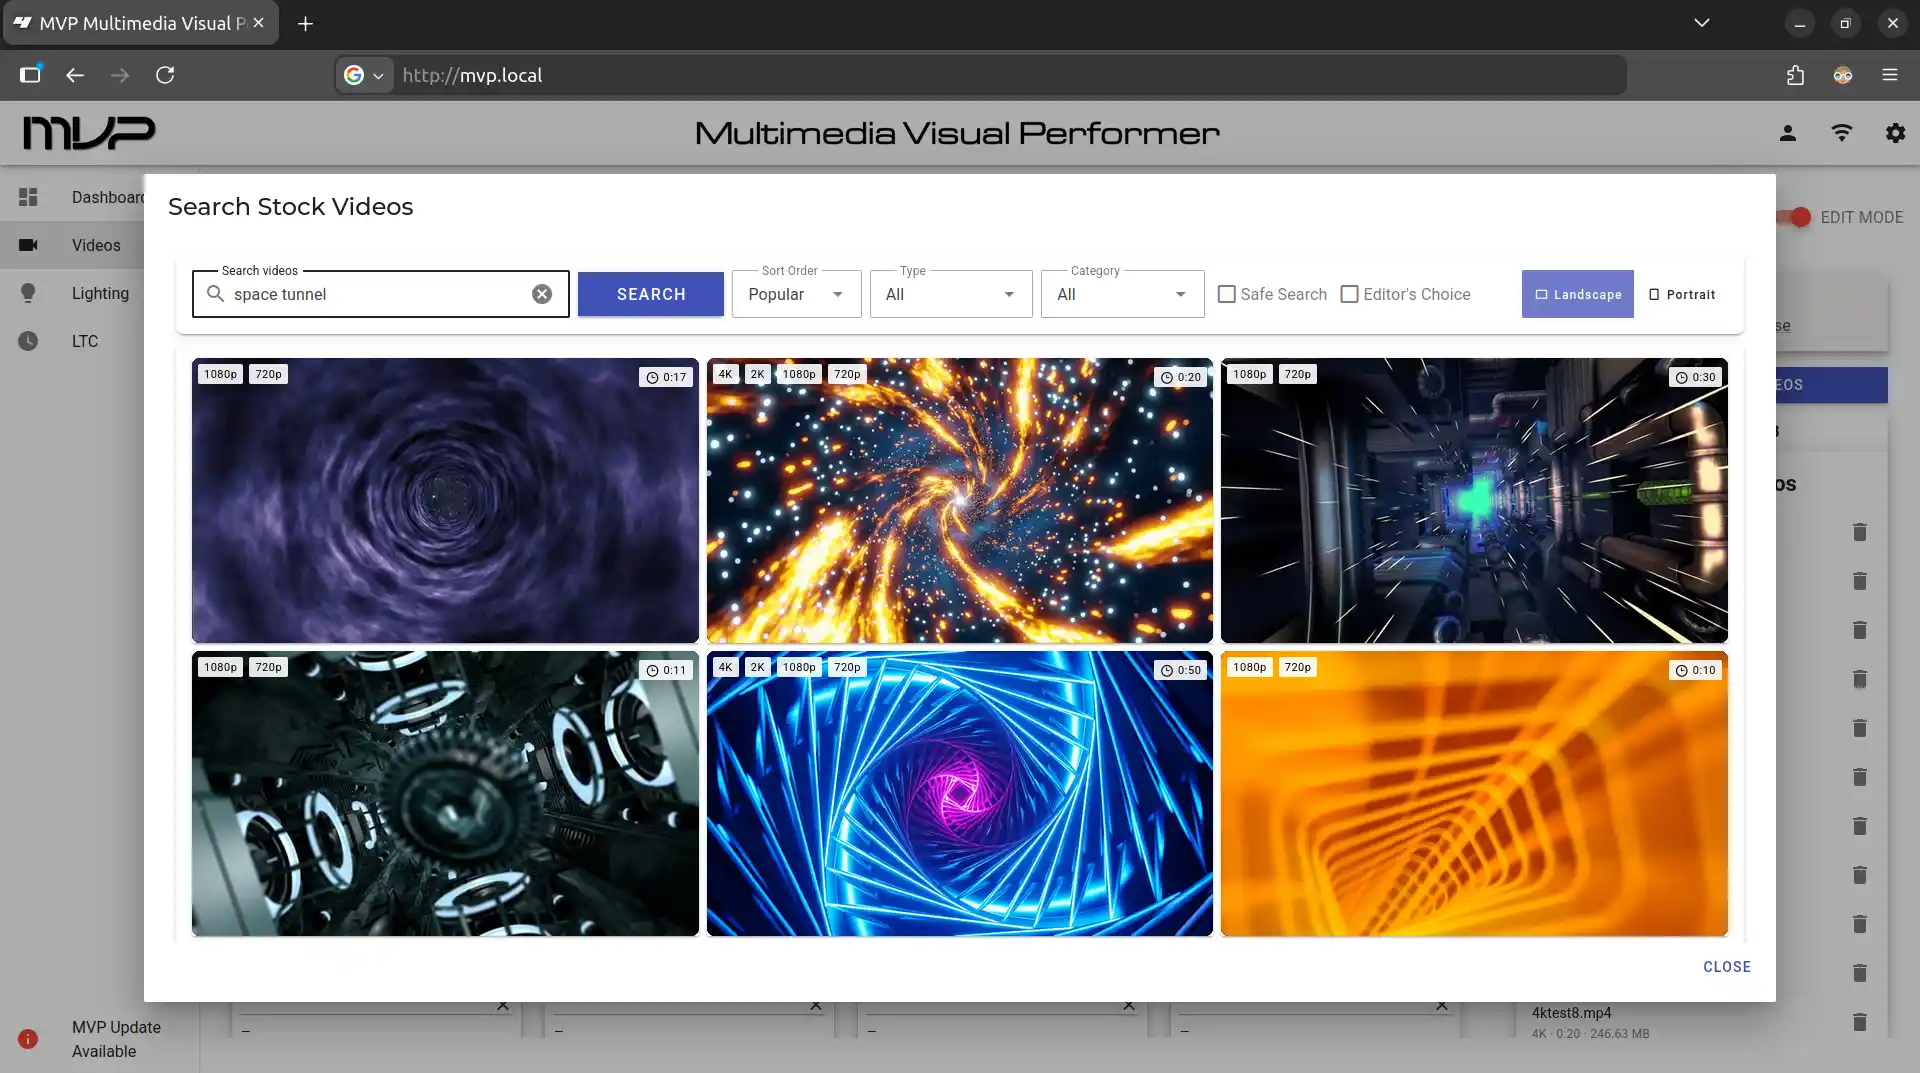
Task: Select the Landscape orientation button
Action: (1577, 294)
